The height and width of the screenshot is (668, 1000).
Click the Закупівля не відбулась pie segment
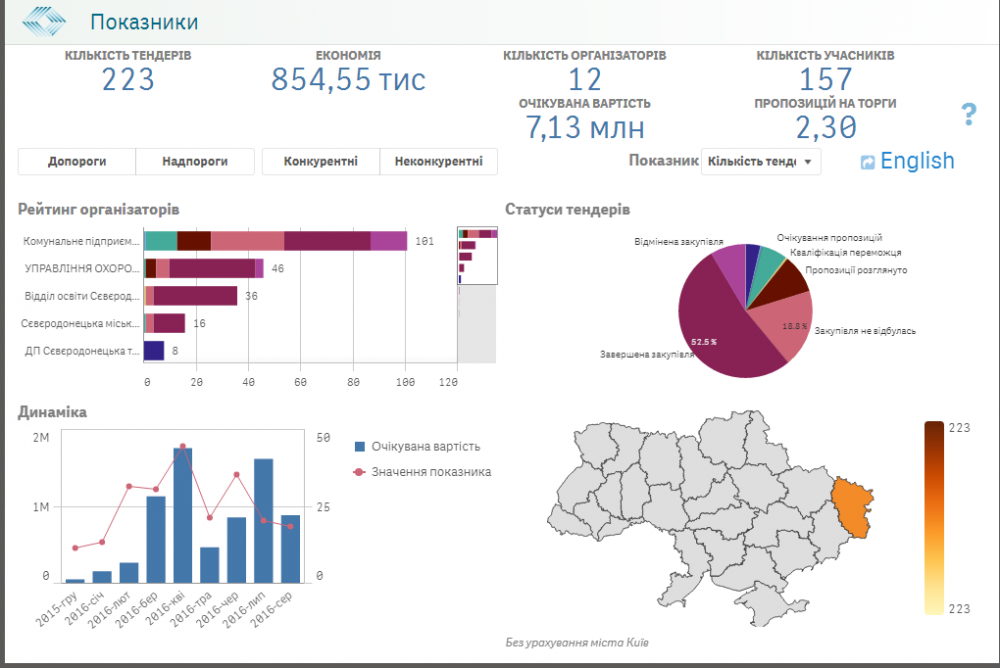[785, 325]
